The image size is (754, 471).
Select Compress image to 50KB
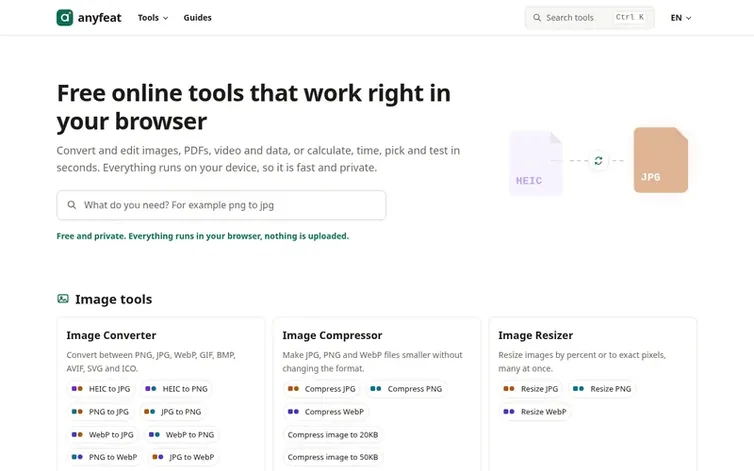(333, 457)
